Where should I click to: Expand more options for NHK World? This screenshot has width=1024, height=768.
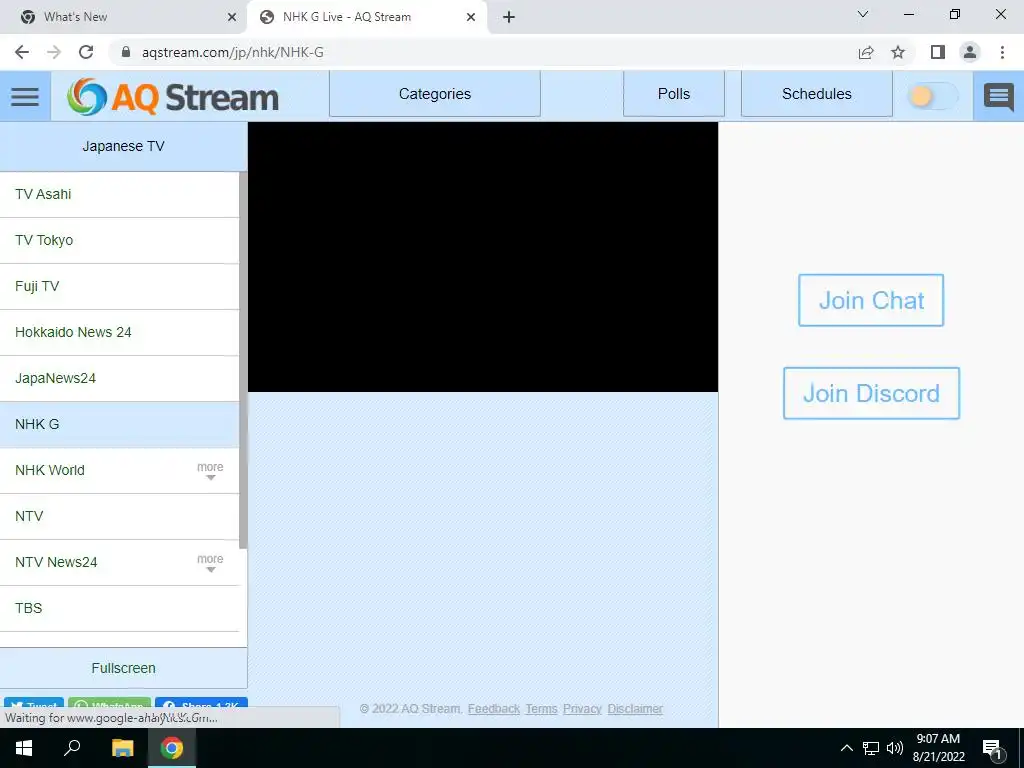click(x=210, y=471)
